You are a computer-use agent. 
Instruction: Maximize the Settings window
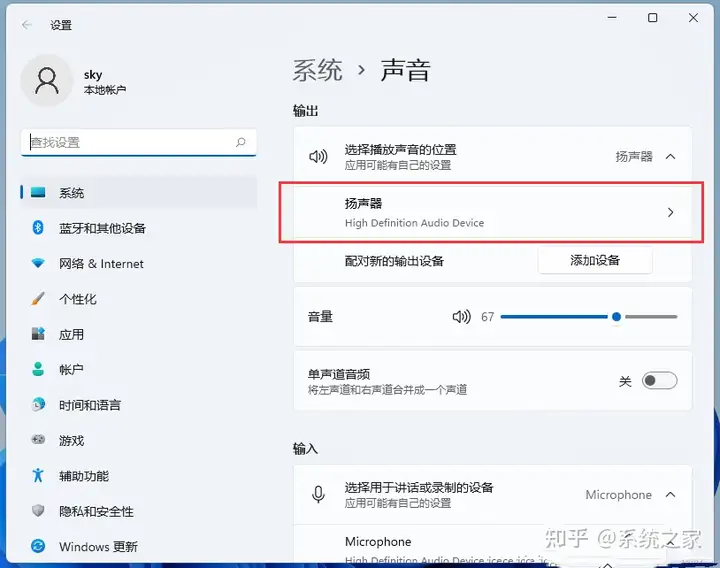coord(652,17)
